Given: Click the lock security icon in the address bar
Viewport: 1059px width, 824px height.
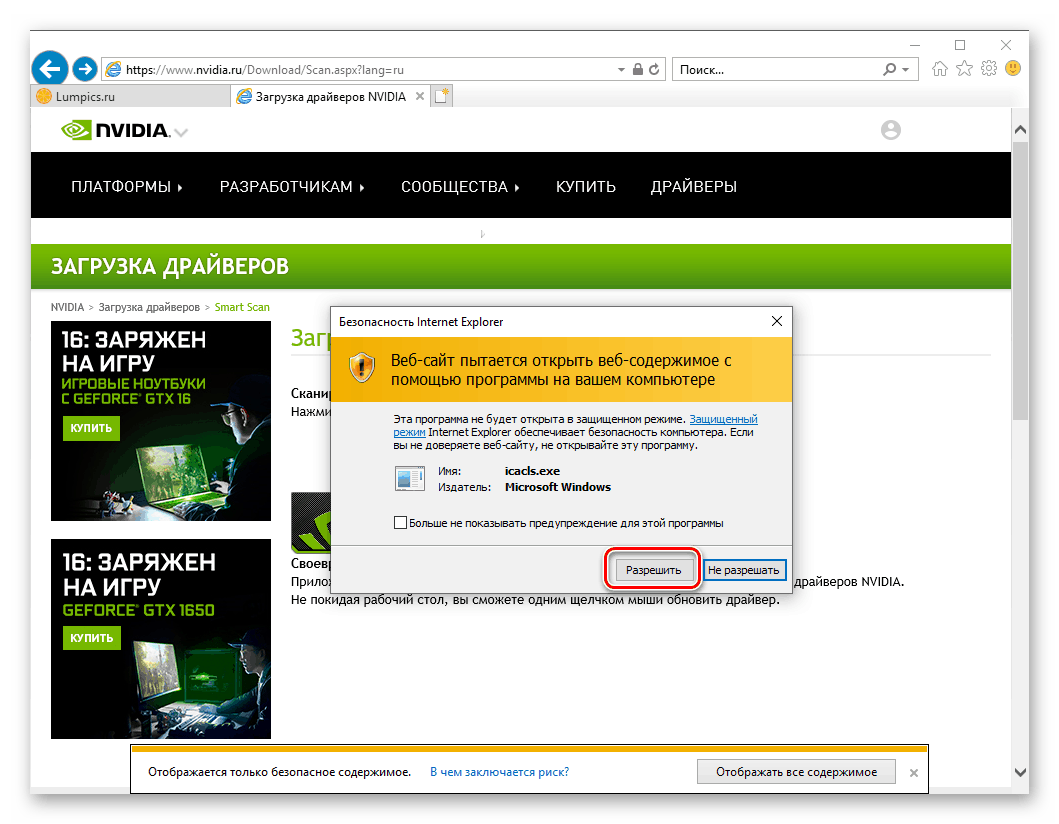Looking at the screenshot, I should tap(638, 69).
